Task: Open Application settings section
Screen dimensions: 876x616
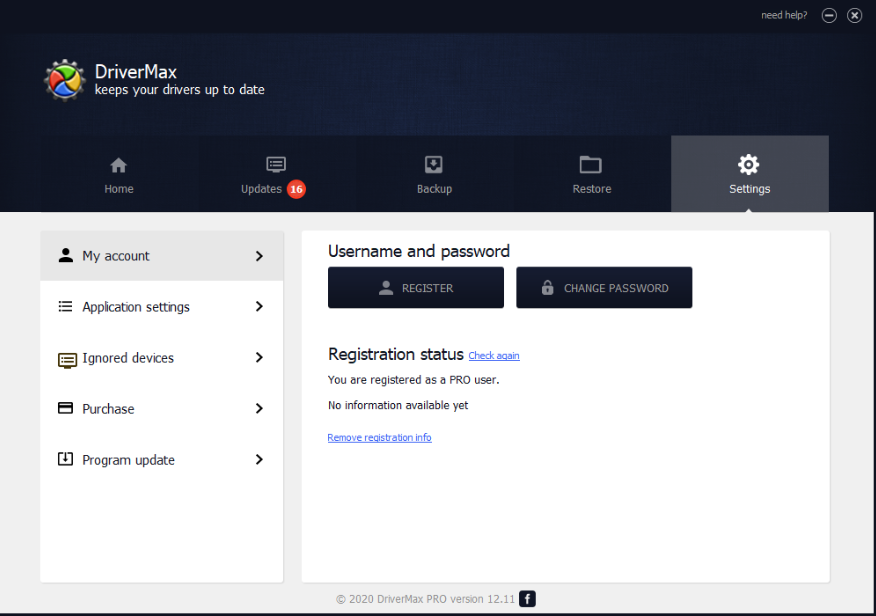Action: click(161, 306)
